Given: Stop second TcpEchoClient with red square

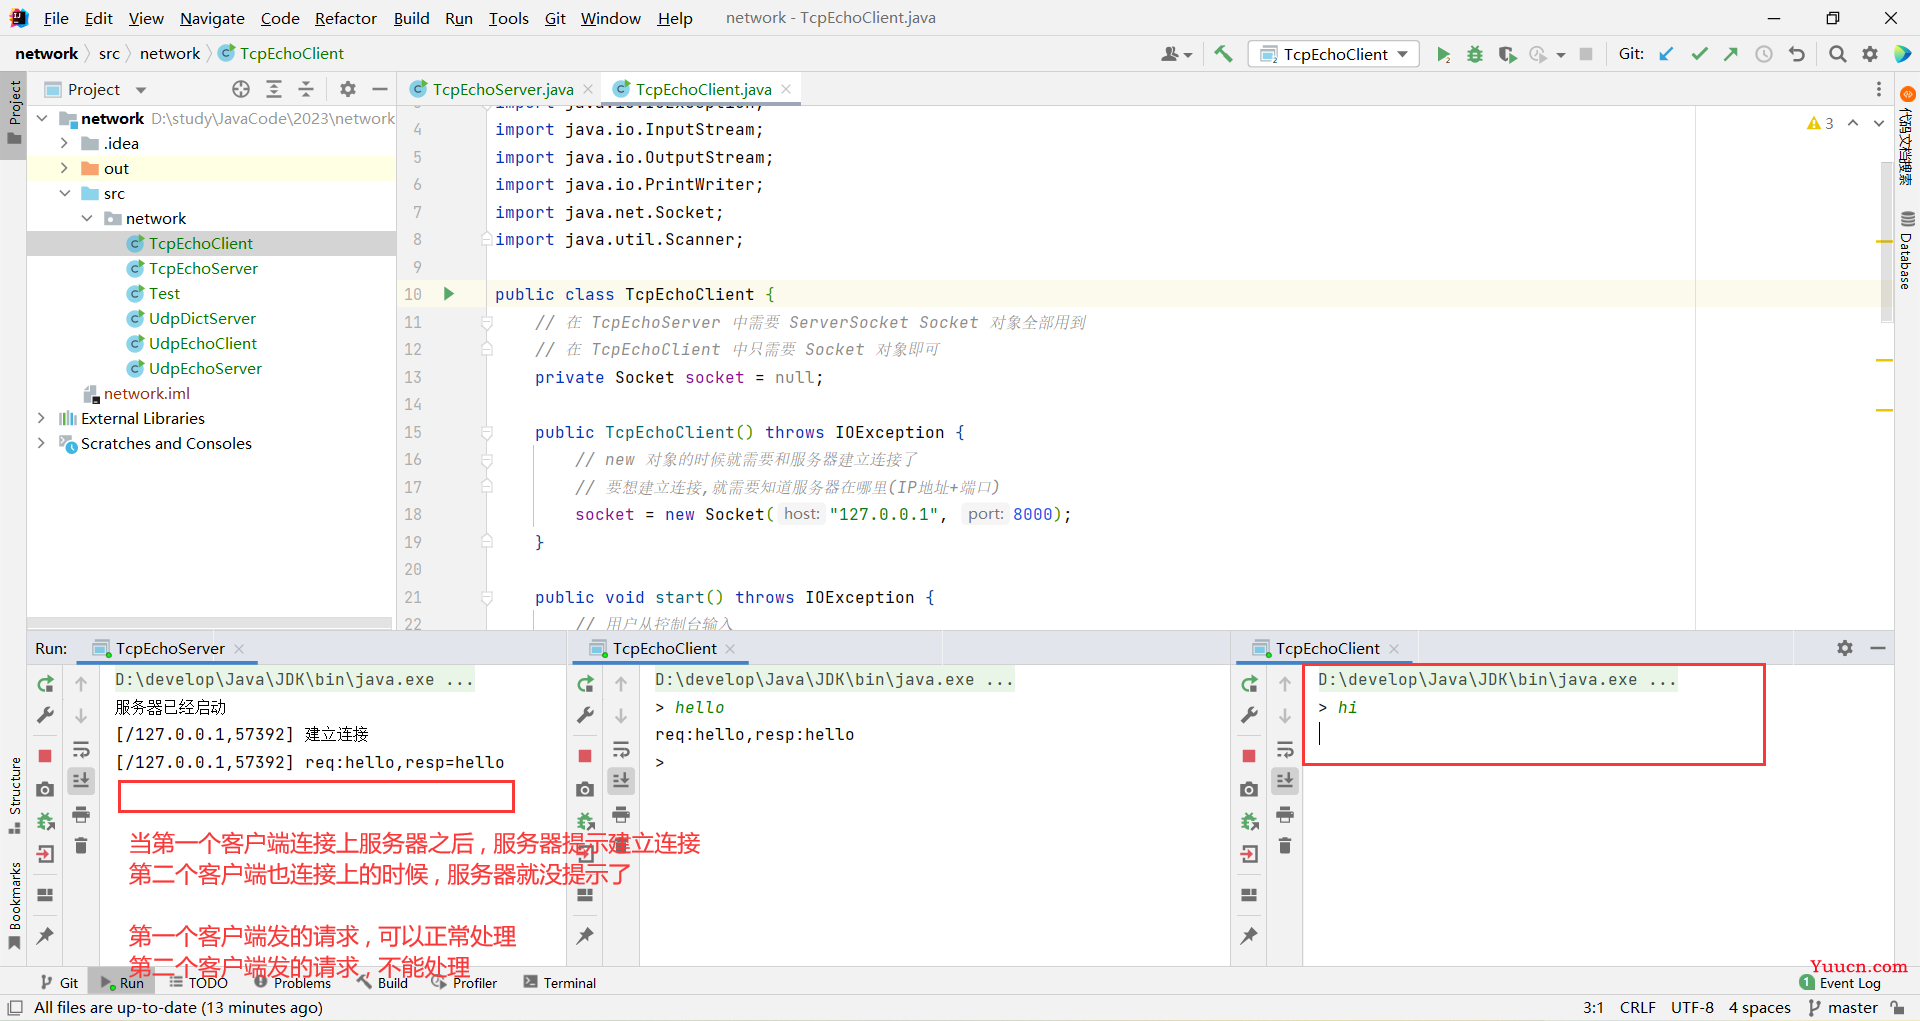Looking at the screenshot, I should [x=1249, y=756].
